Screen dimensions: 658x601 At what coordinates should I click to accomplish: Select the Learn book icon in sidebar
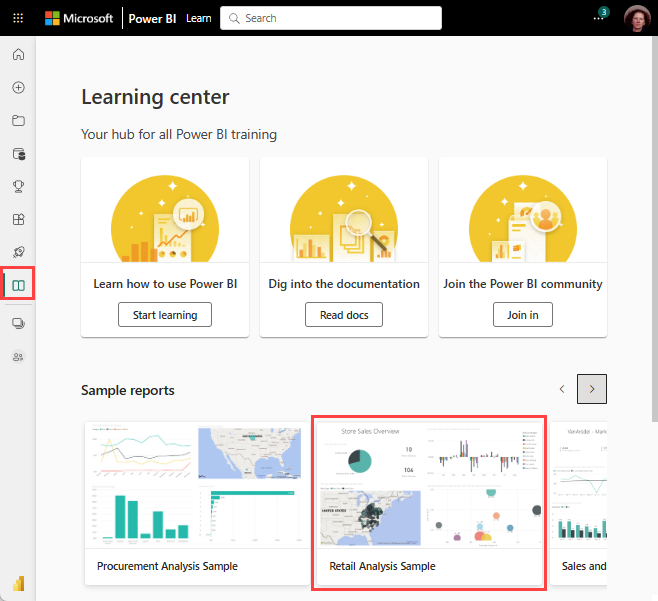(x=18, y=285)
